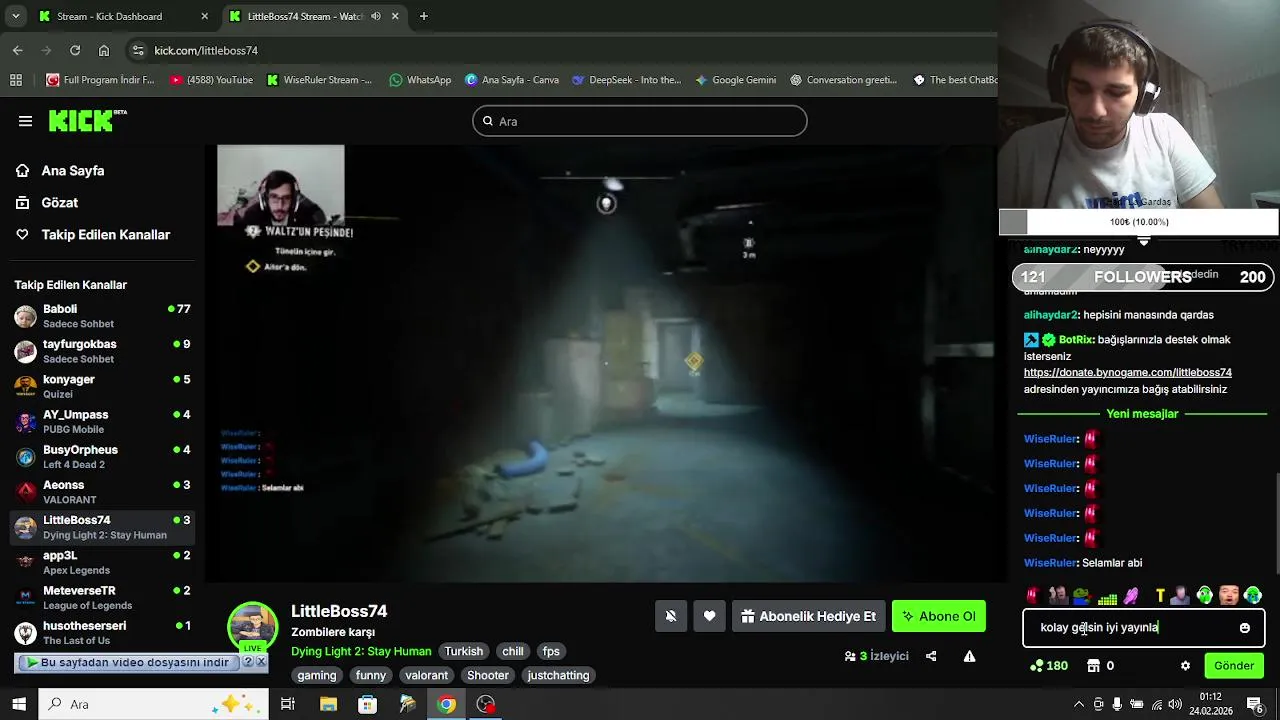This screenshot has width=1280, height=720.
Task: Click the Ara search field on Kick
Action: coord(640,121)
